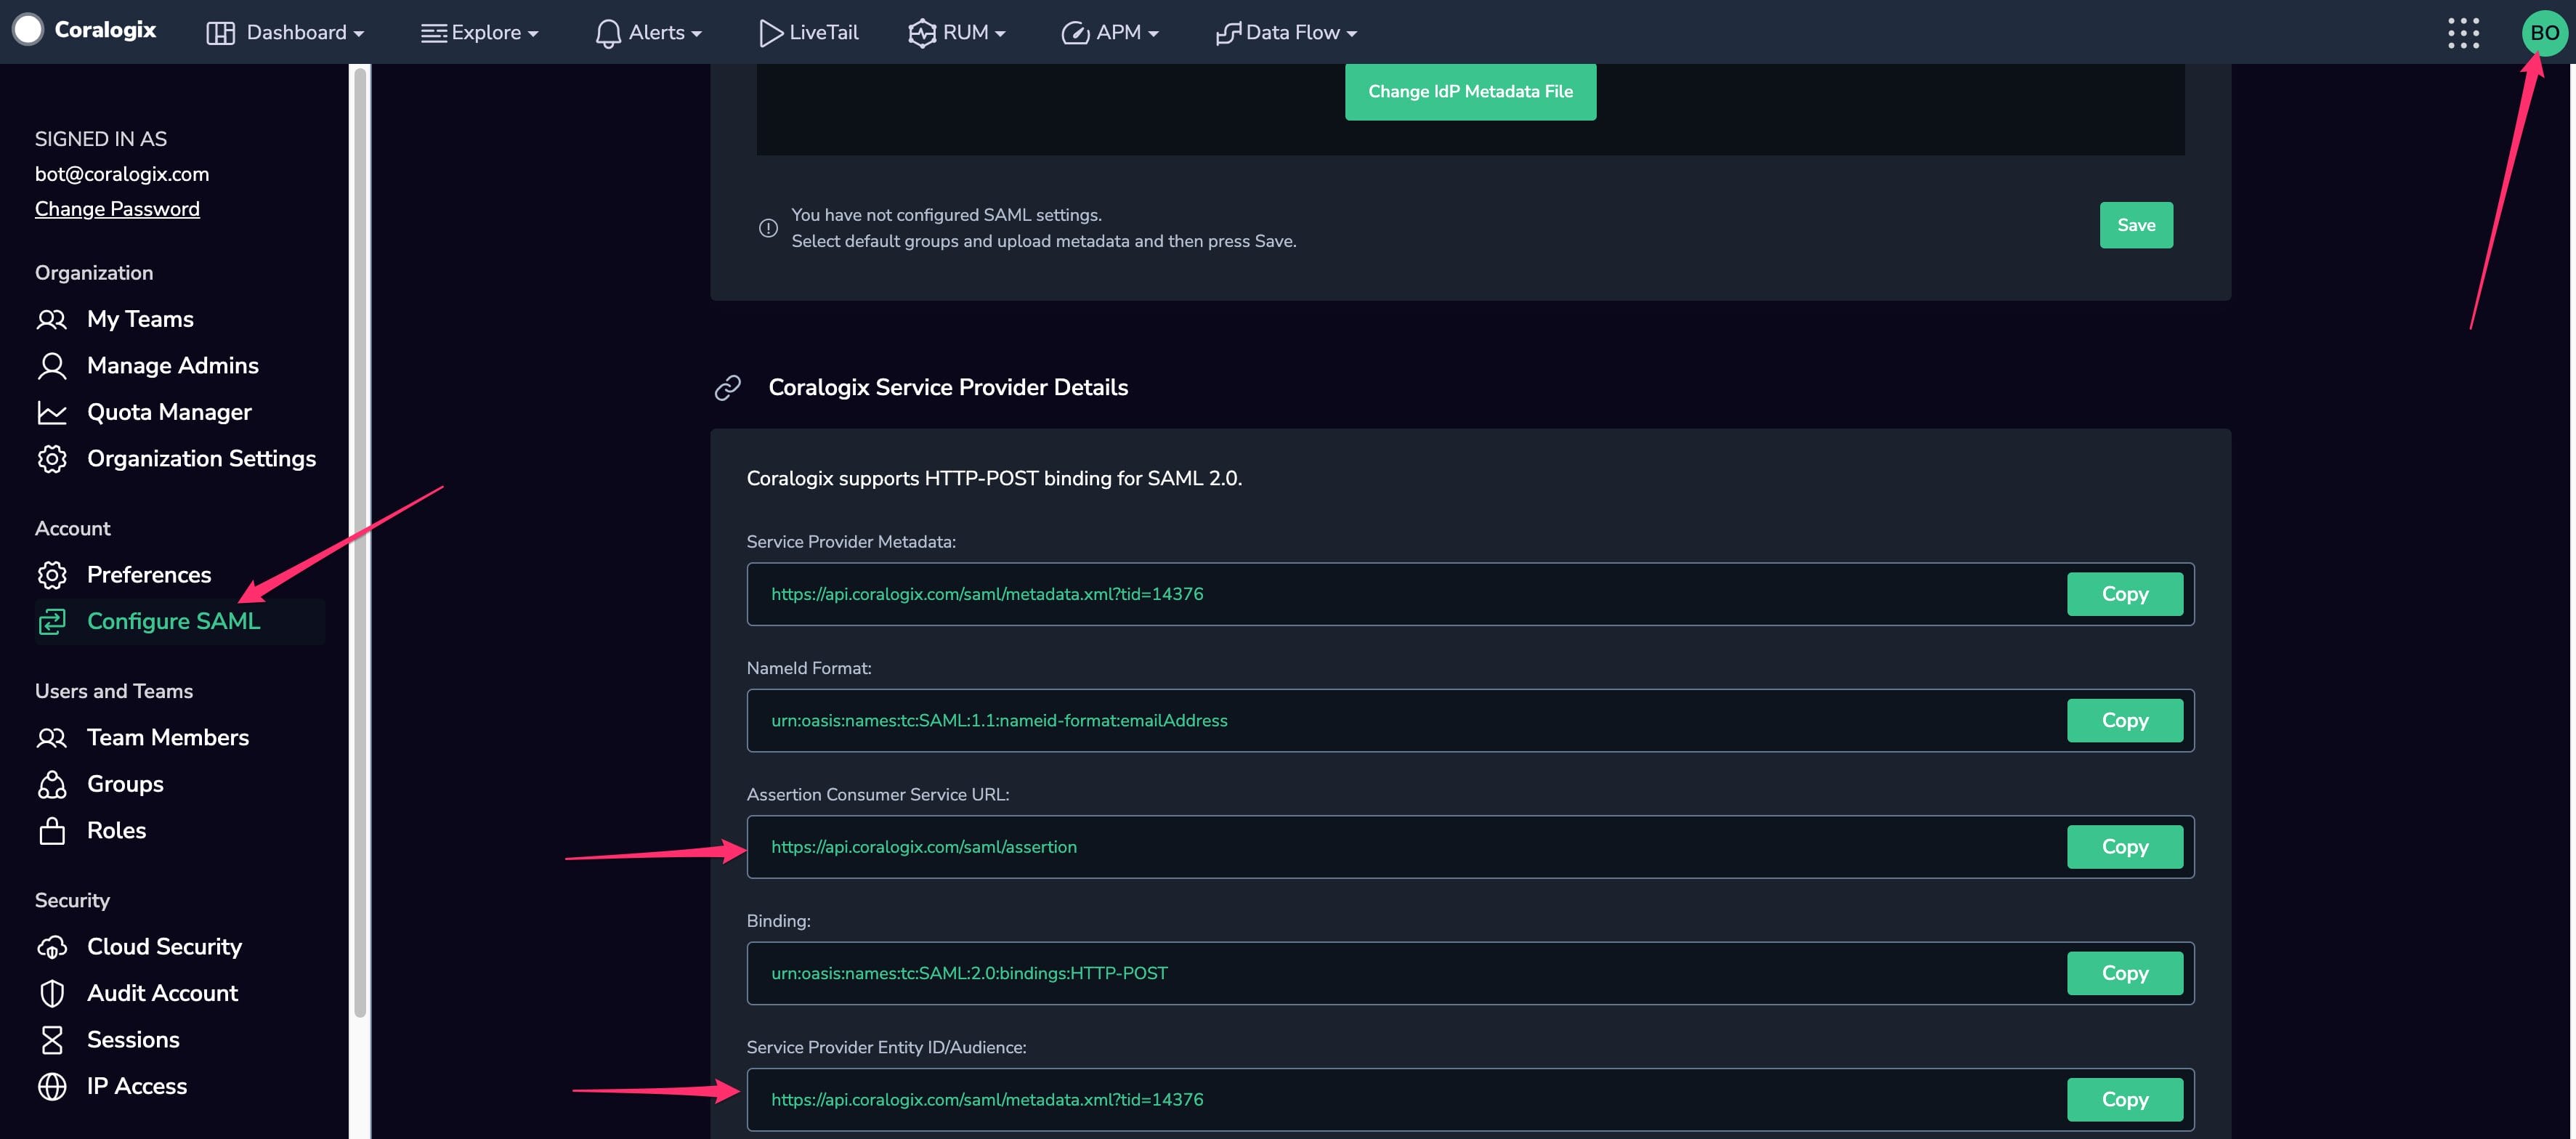The height and width of the screenshot is (1139, 2576).
Task: Copy the NameId Format value
Action: coord(2125,720)
